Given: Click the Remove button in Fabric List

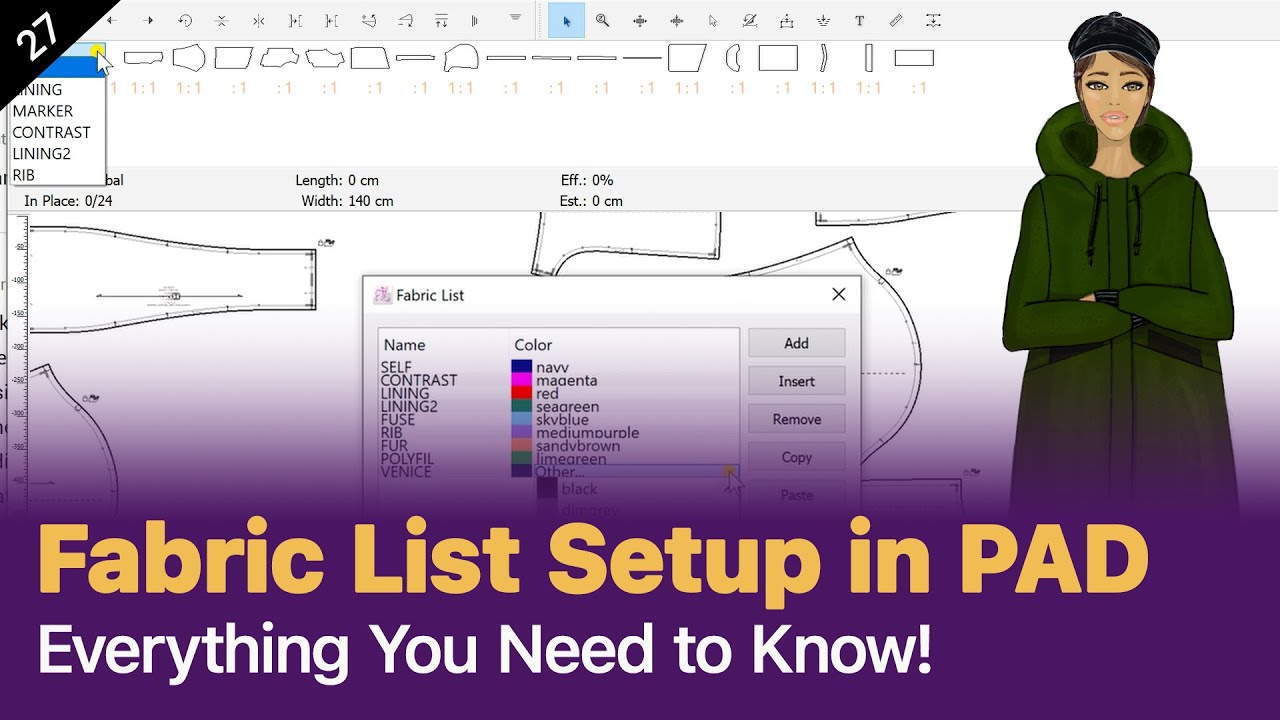Looking at the screenshot, I should (796, 419).
